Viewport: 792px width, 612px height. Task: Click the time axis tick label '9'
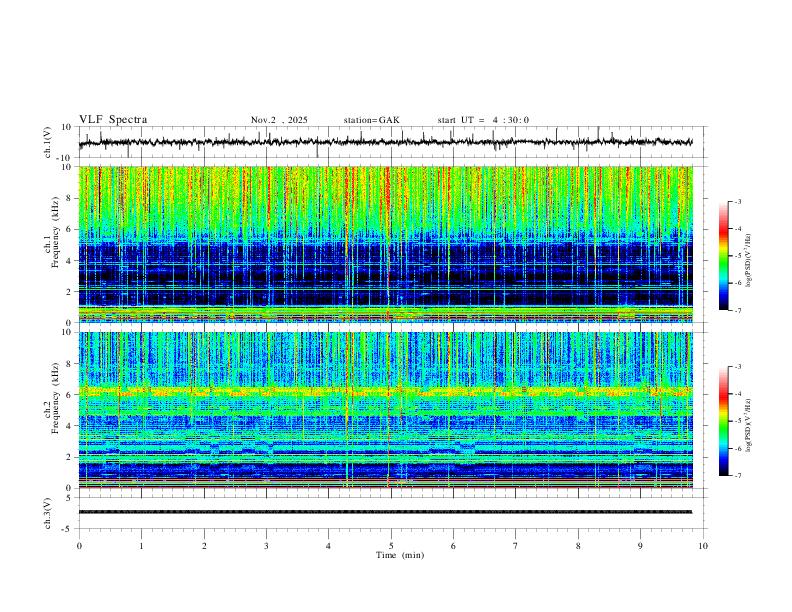pyautogui.click(x=640, y=546)
